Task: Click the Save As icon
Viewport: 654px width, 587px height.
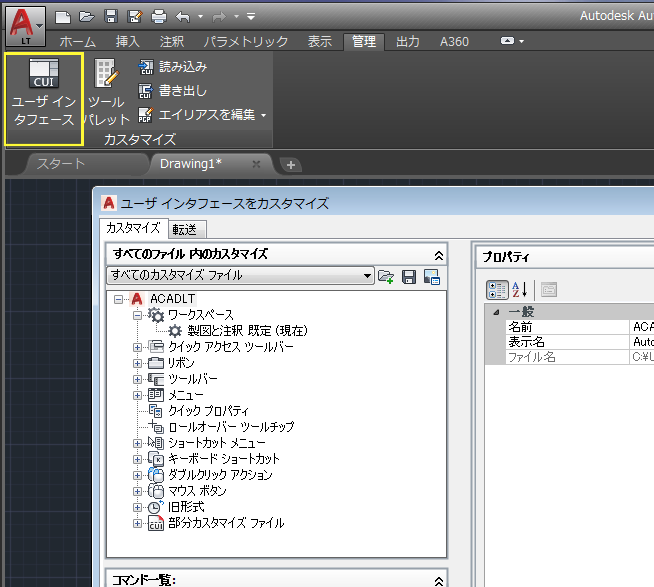Action: point(135,17)
